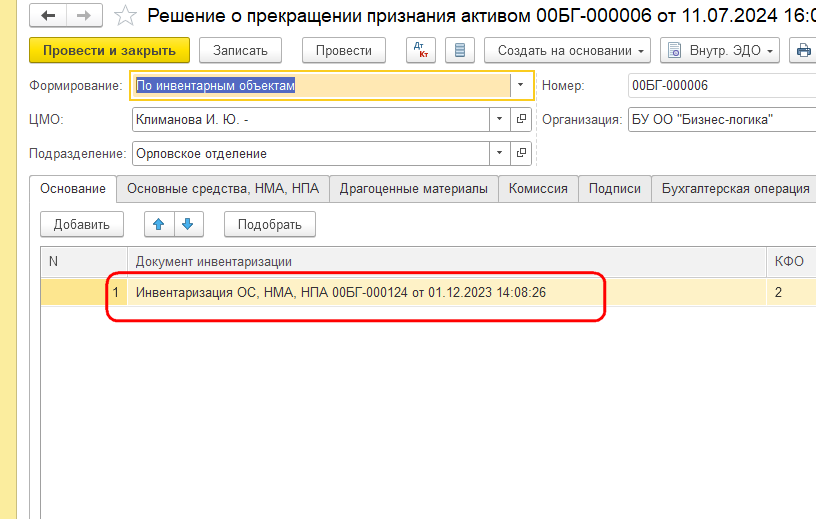Open the document structure list icon

460,50
